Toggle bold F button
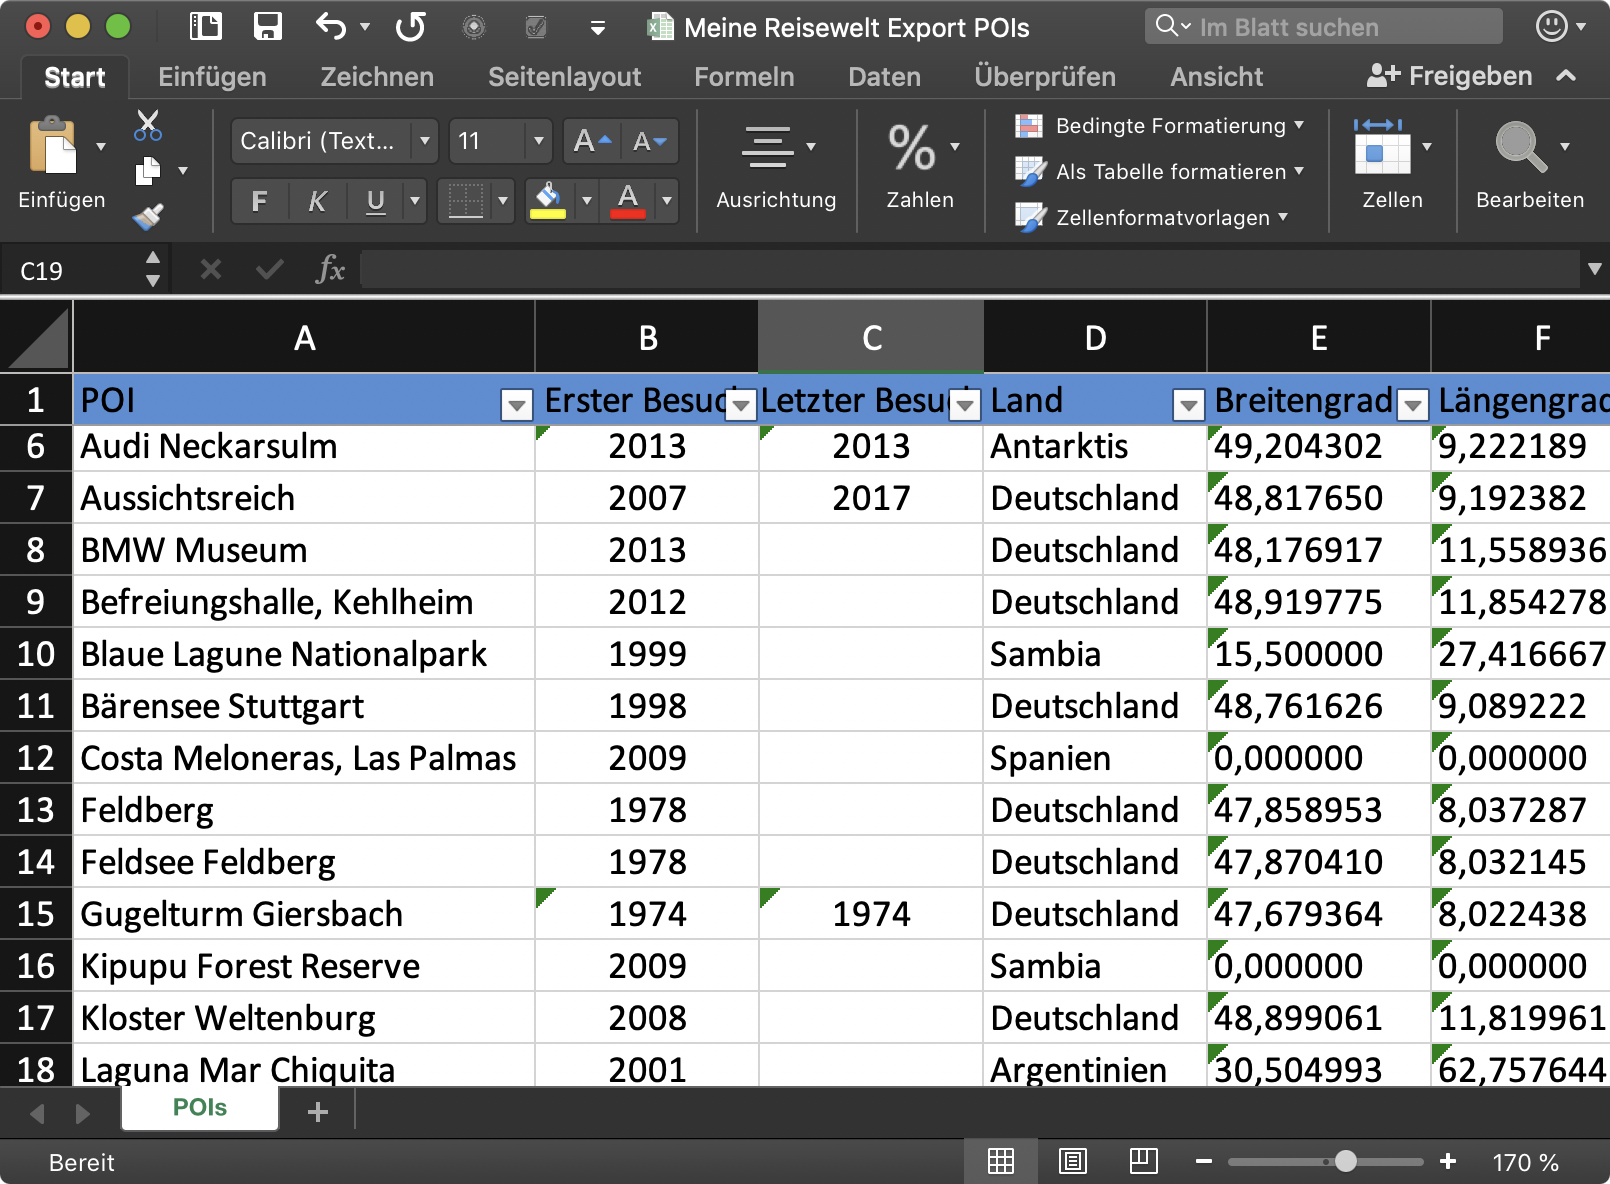 [259, 201]
